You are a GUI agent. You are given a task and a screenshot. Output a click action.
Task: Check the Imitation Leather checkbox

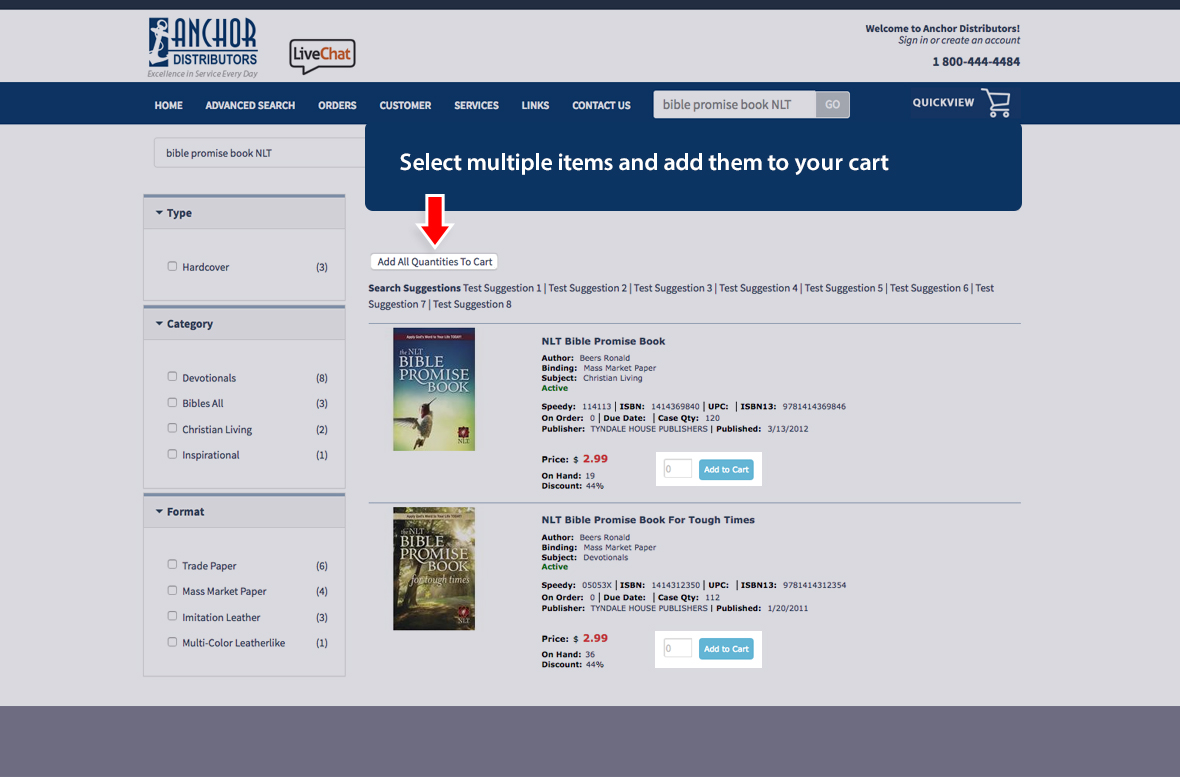click(172, 616)
